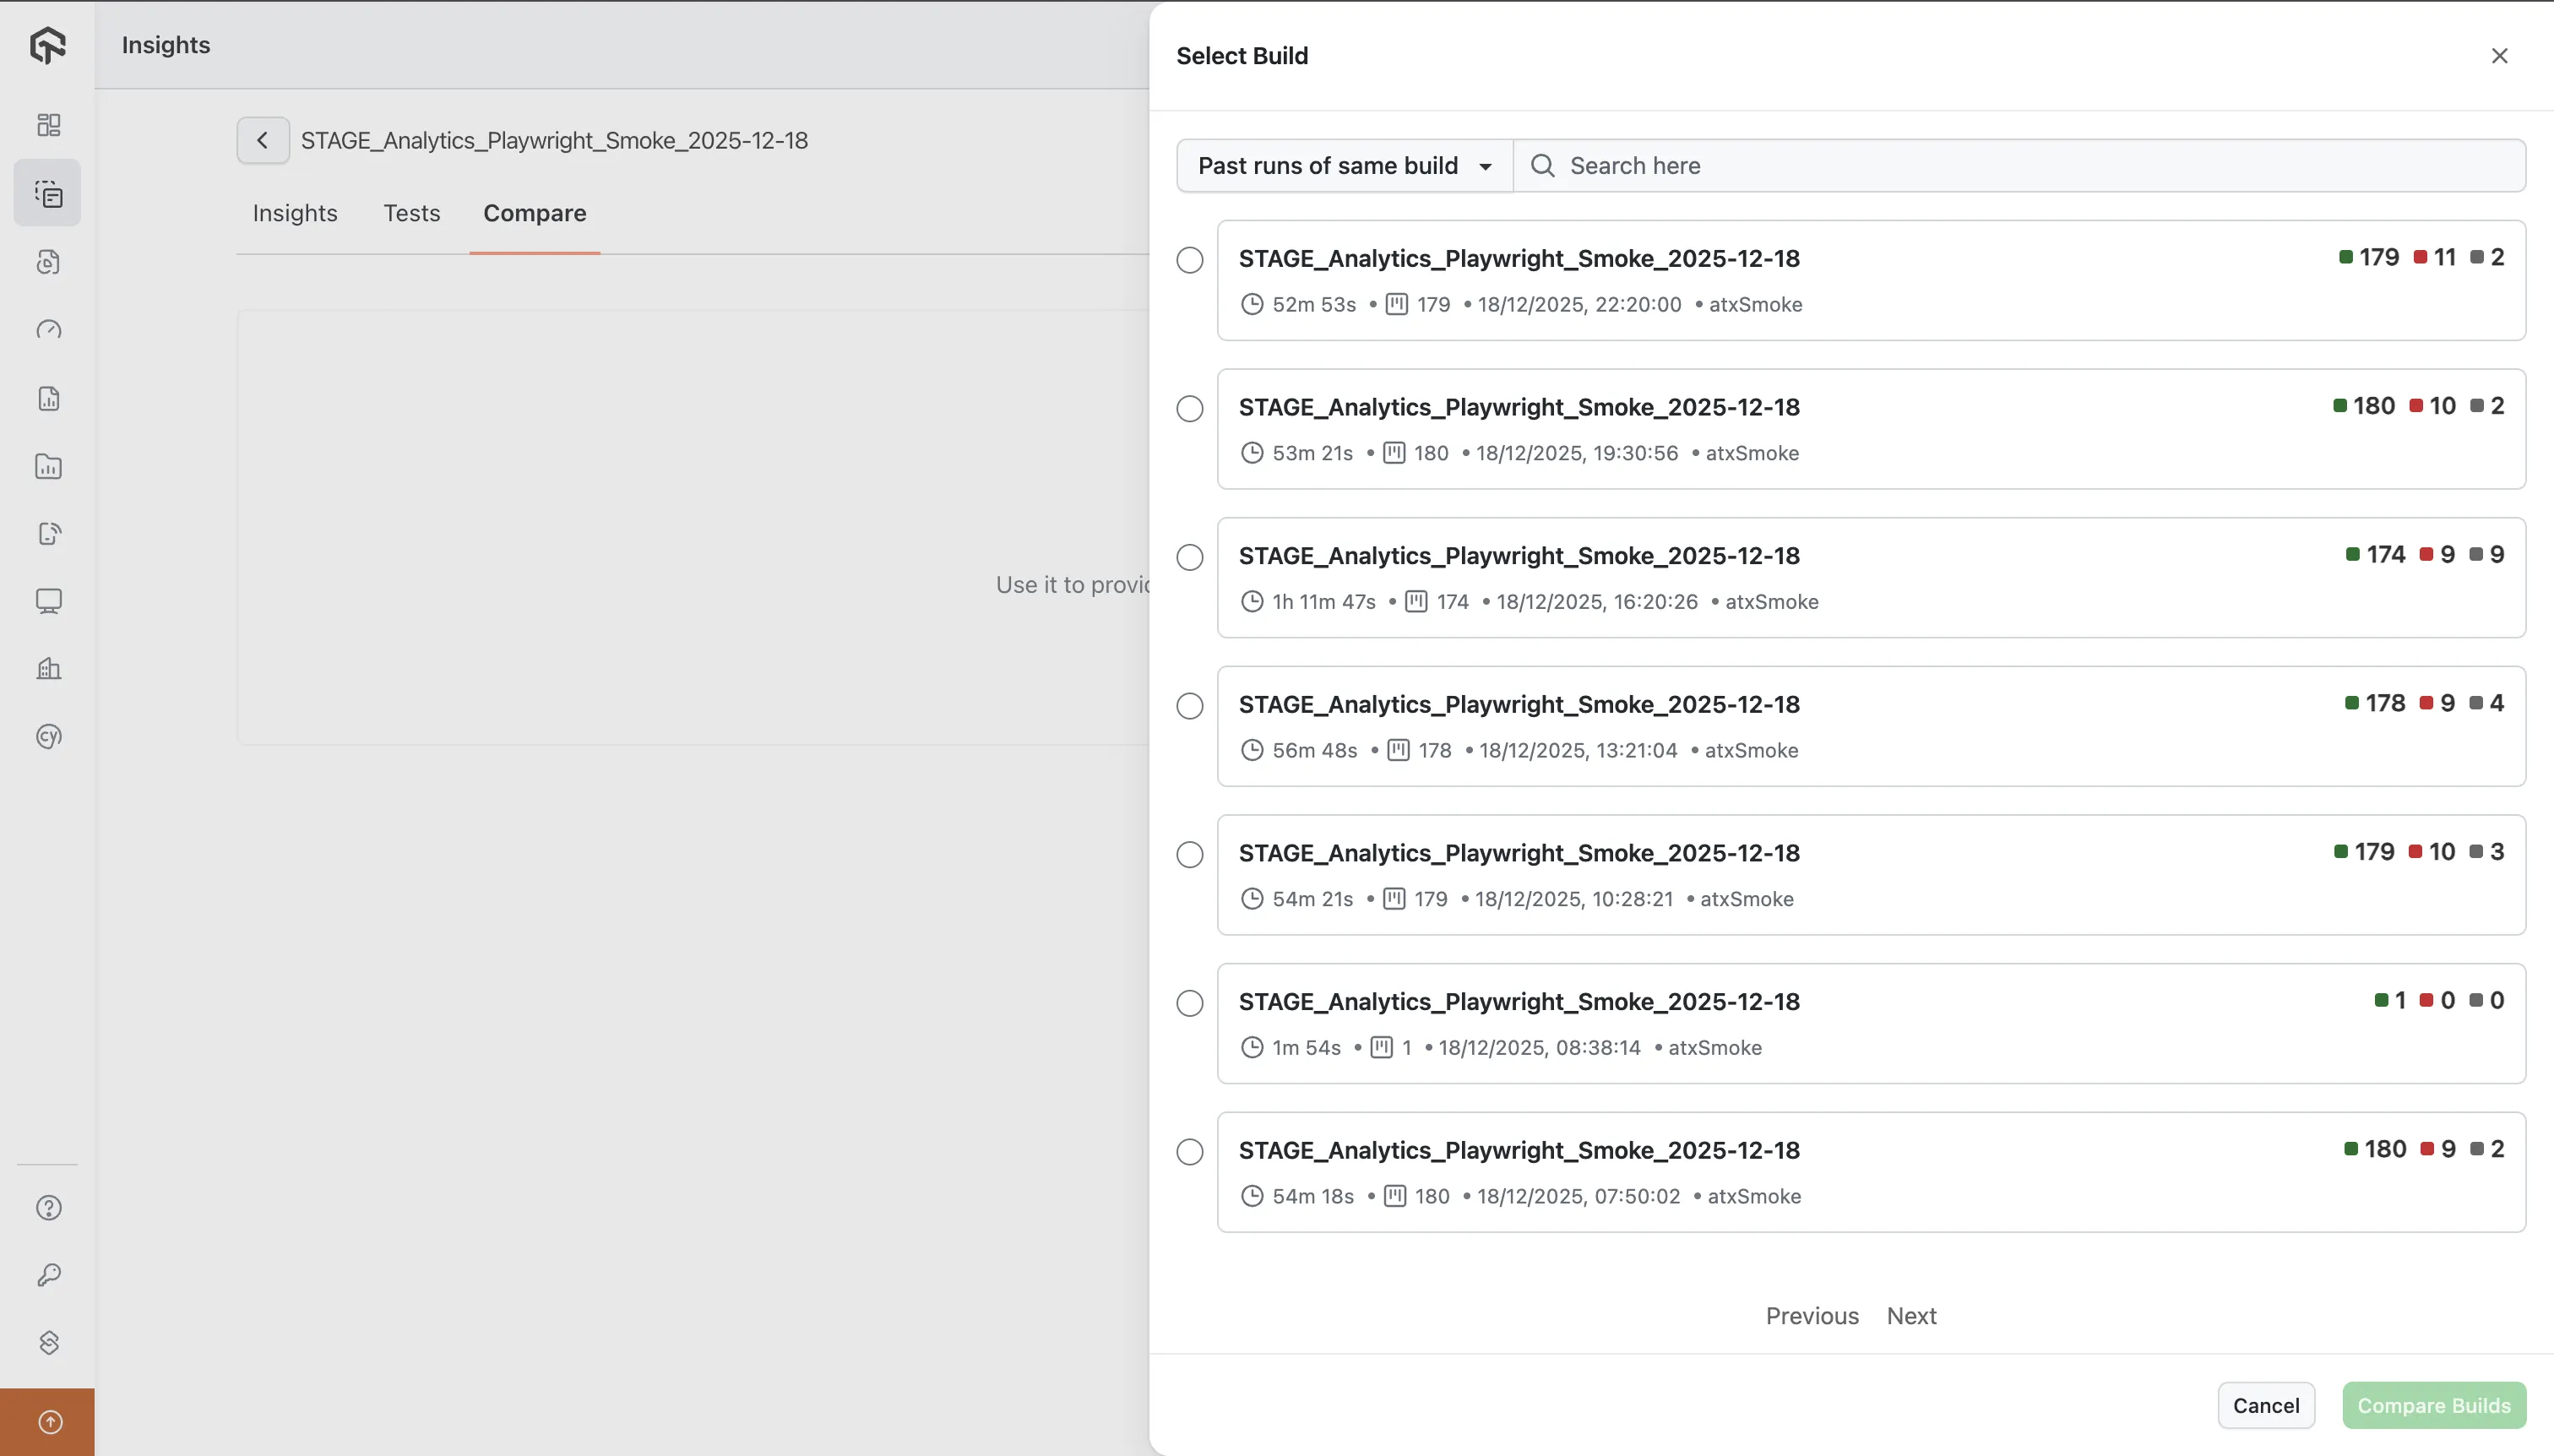Switch to the Insights tab
The width and height of the screenshot is (2554, 1456).
[294, 214]
